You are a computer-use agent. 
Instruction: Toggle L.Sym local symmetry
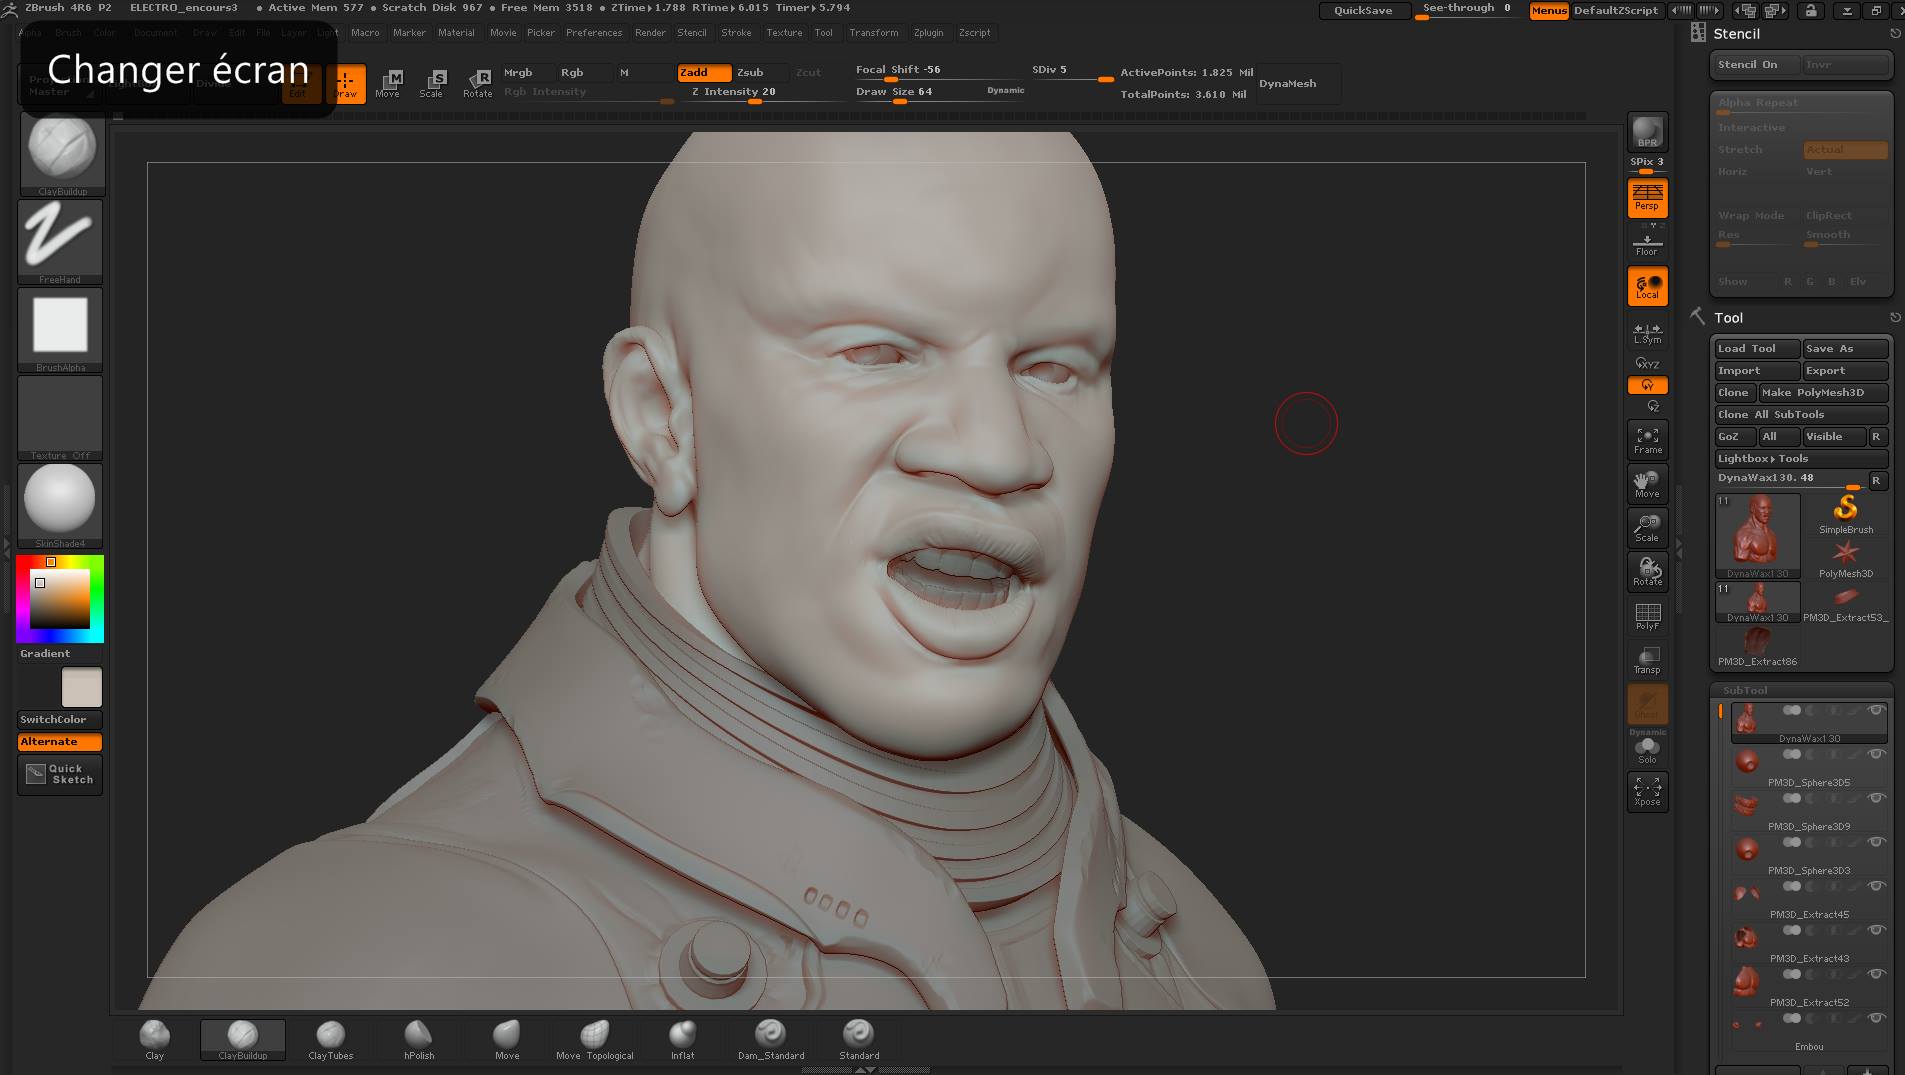click(x=1647, y=332)
